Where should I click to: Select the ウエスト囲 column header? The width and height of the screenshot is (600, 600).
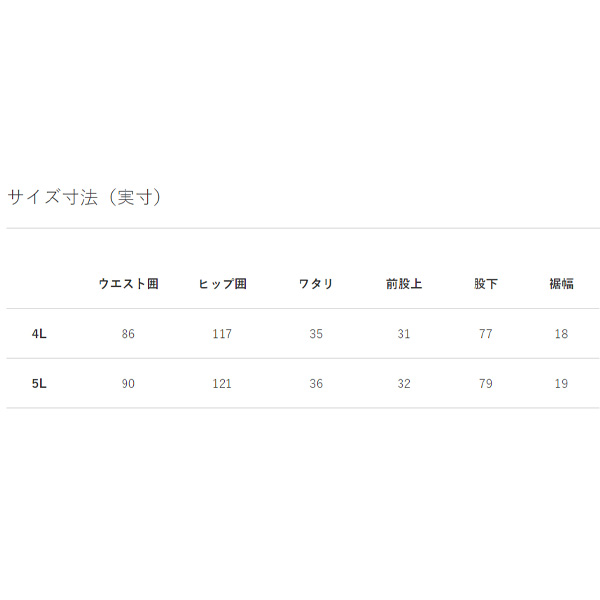coord(128,284)
